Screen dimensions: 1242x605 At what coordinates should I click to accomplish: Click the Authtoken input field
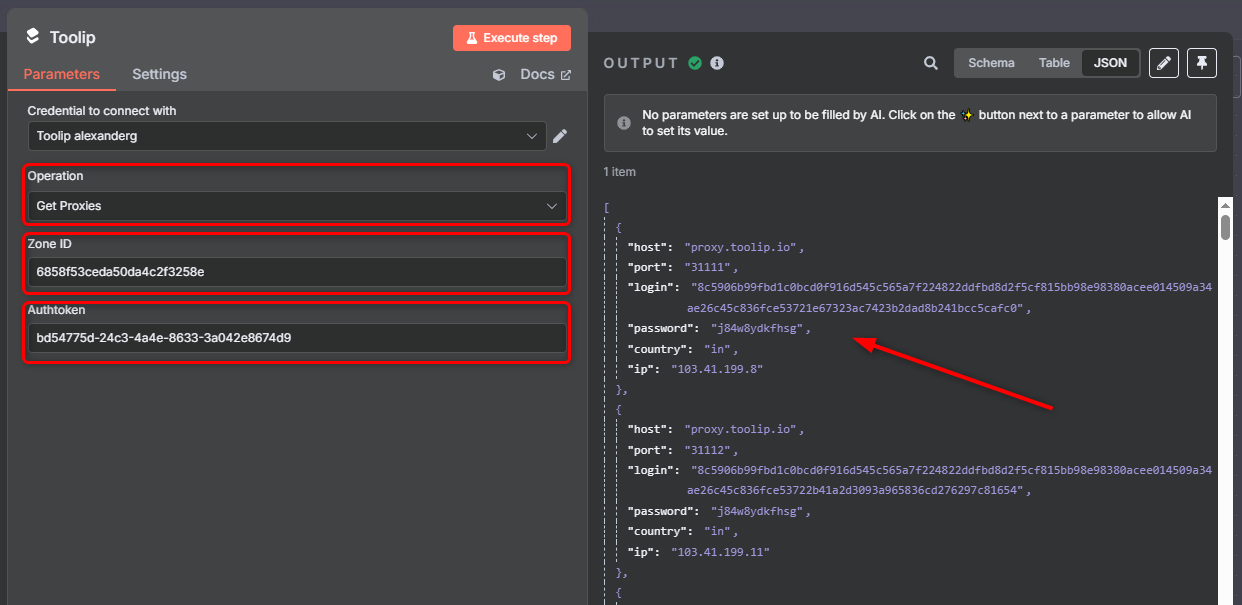[x=297, y=338]
